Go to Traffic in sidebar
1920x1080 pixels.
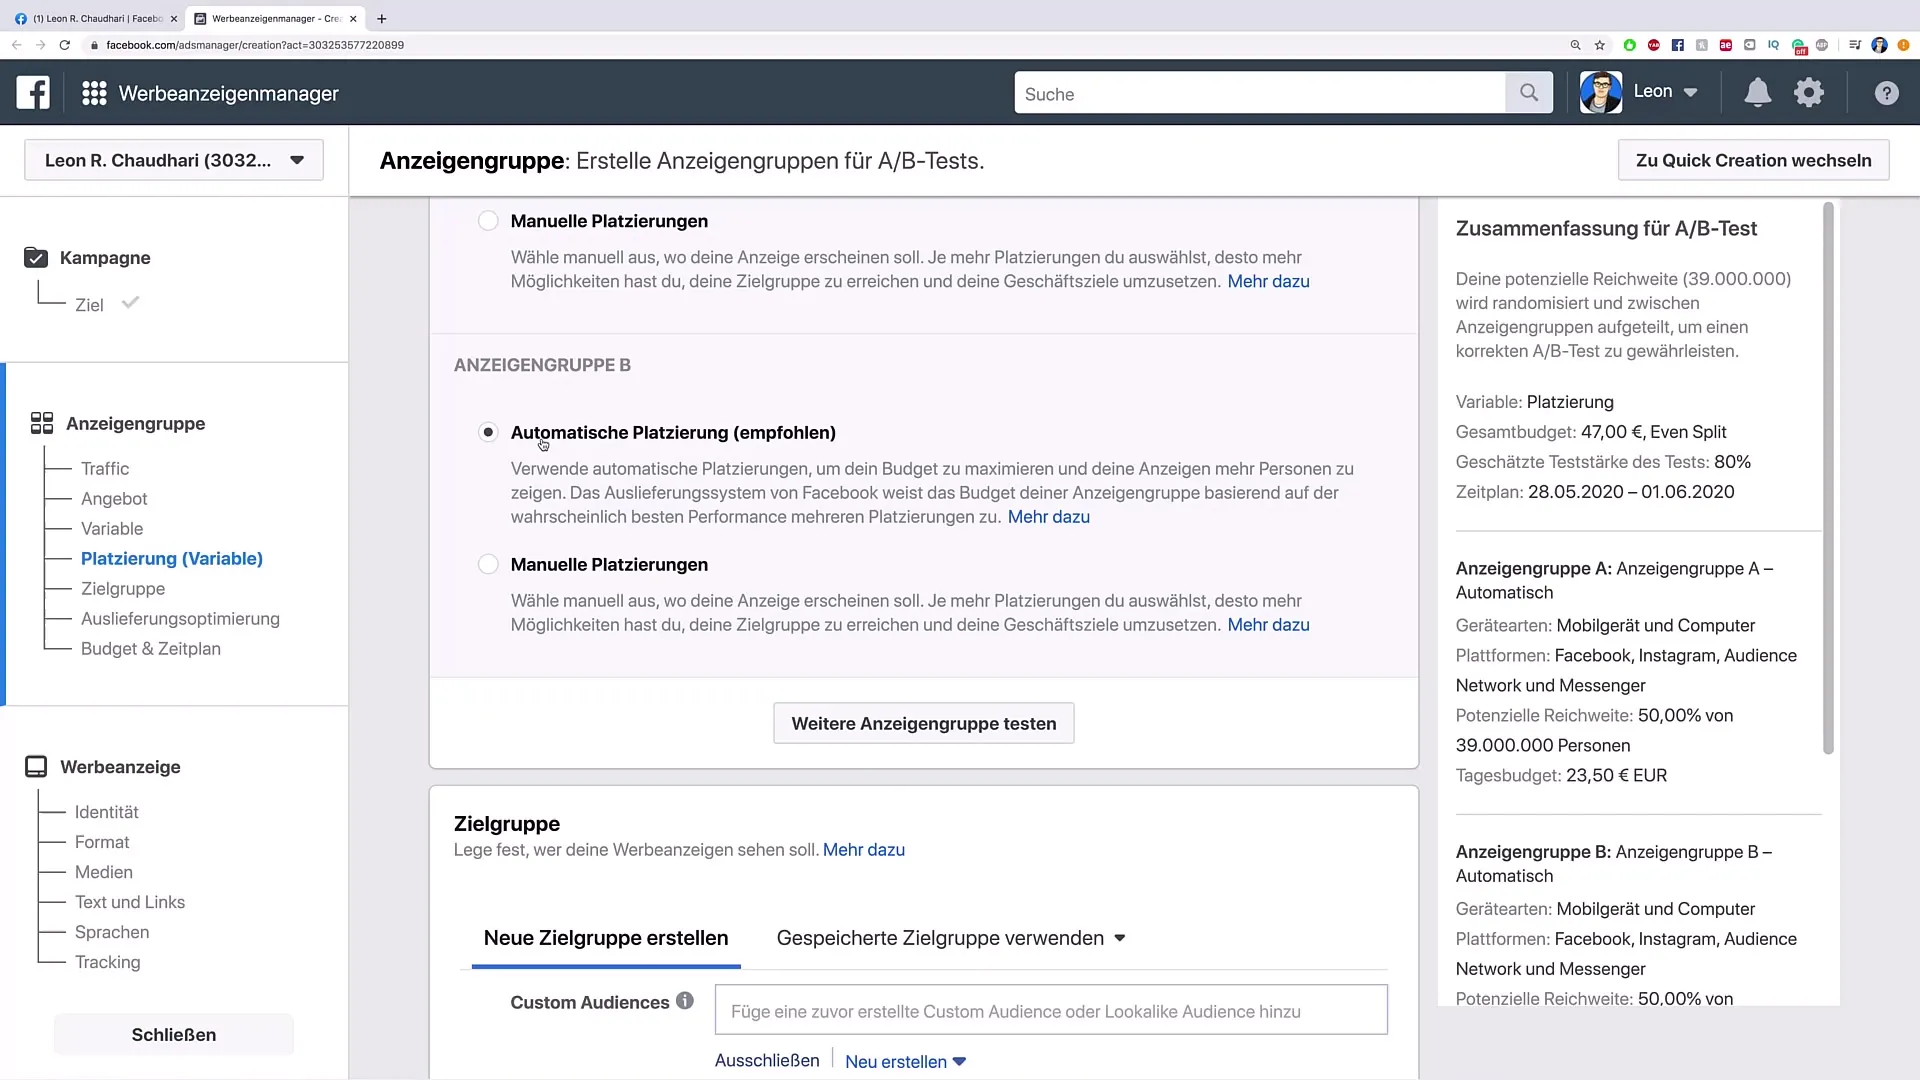pos(105,468)
